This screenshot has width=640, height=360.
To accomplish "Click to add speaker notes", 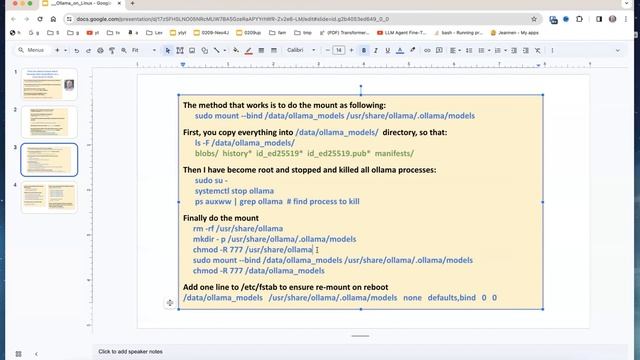I will click(130, 351).
